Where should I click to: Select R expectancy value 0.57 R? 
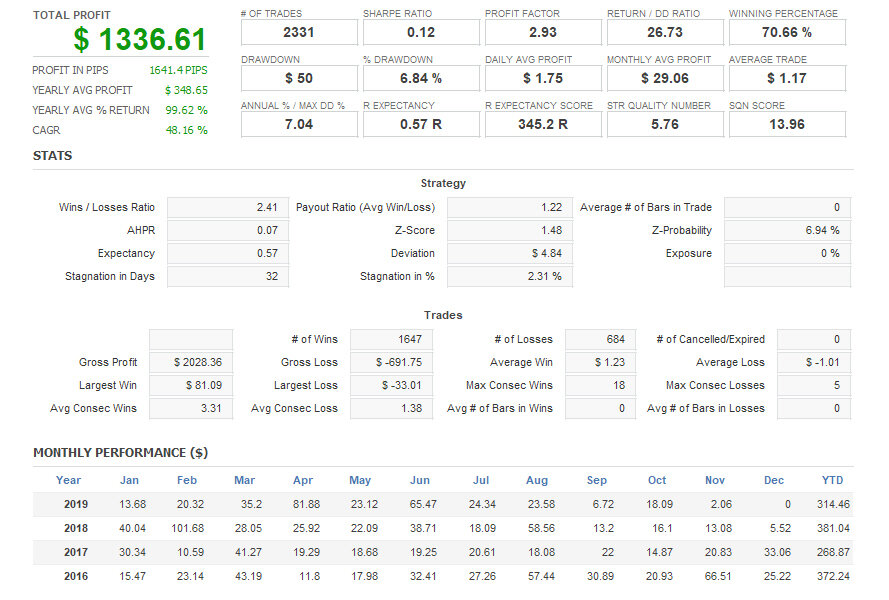(x=421, y=124)
